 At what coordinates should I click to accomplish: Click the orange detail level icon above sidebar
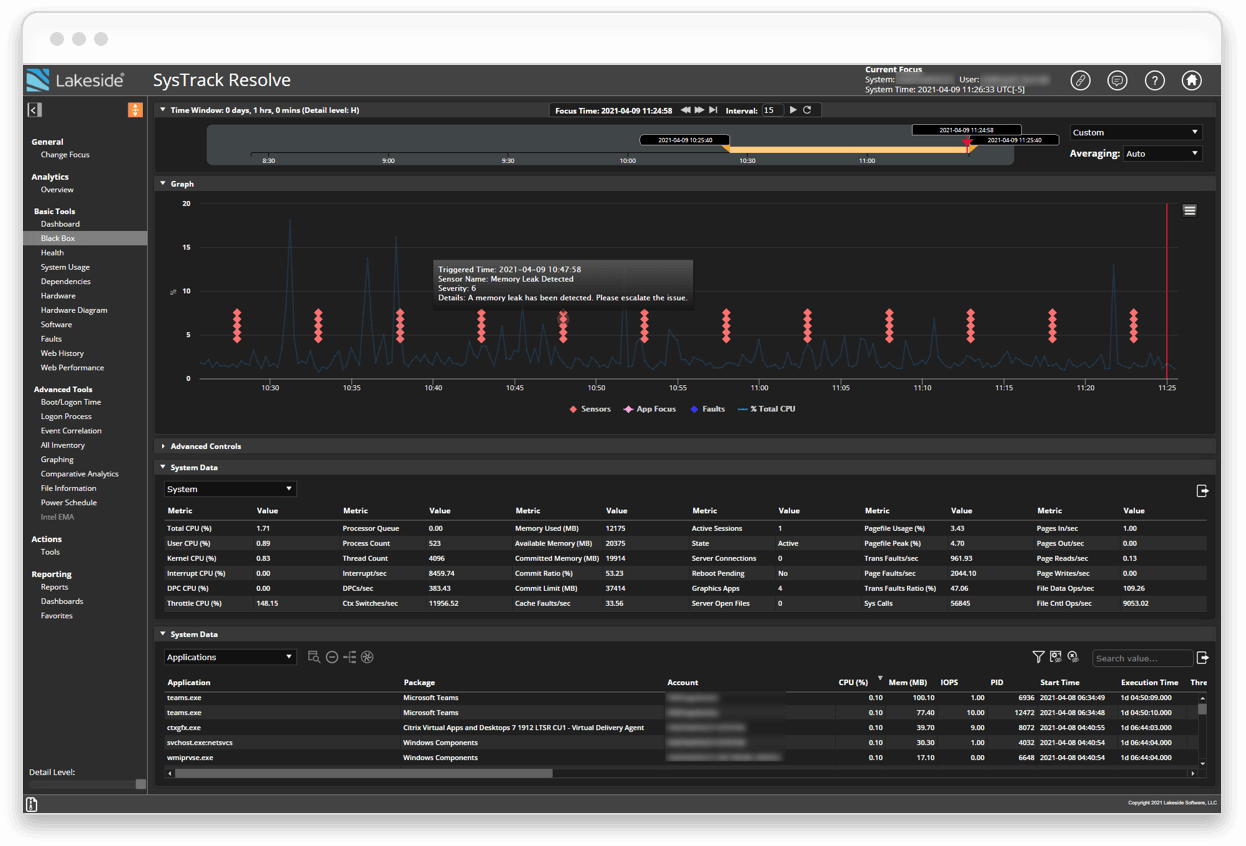135,109
